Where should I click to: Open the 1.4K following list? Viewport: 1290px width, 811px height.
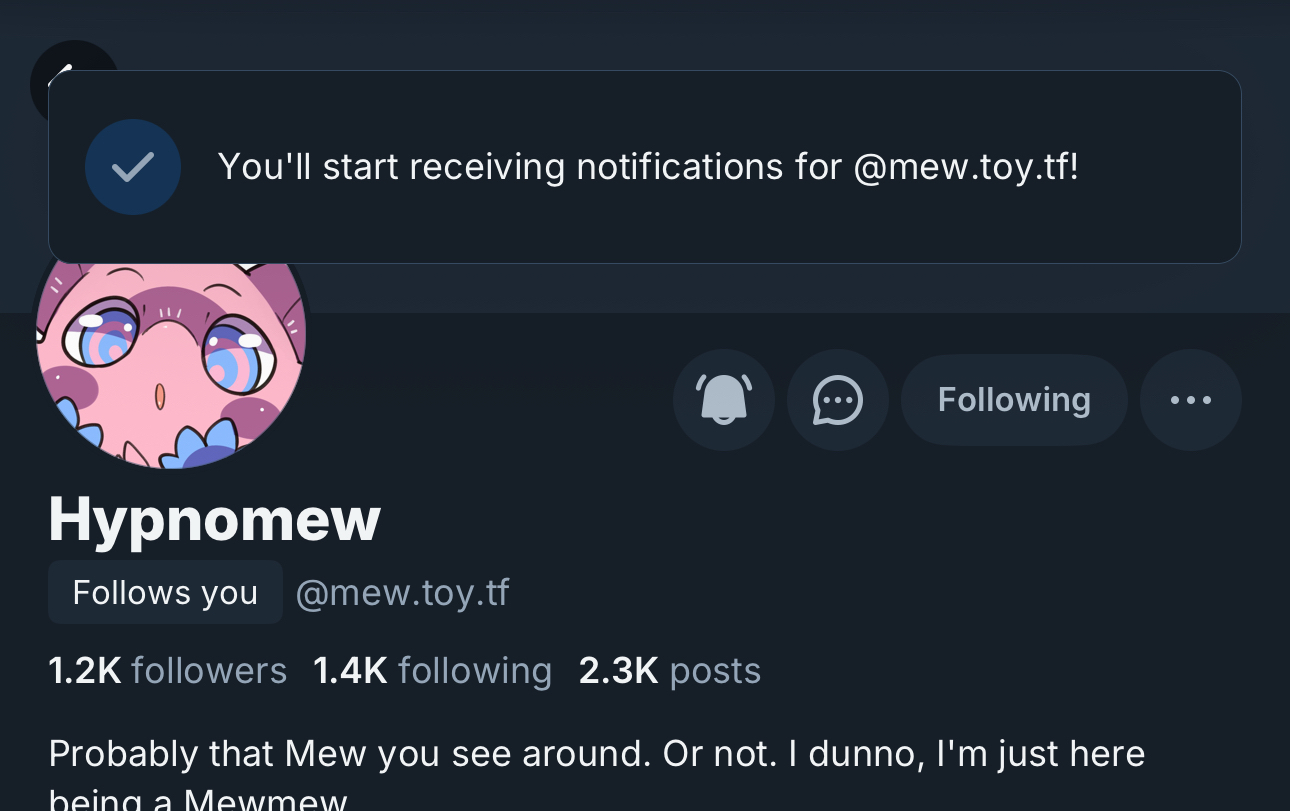(432, 671)
